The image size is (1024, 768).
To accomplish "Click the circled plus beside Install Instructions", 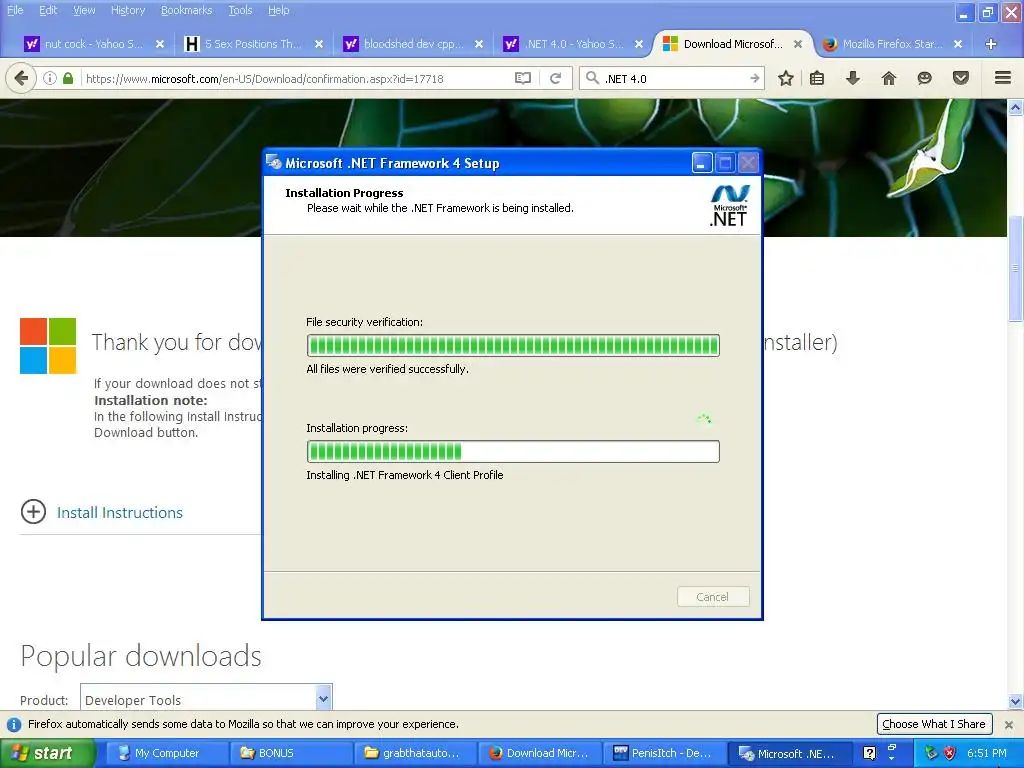I will 33,512.
